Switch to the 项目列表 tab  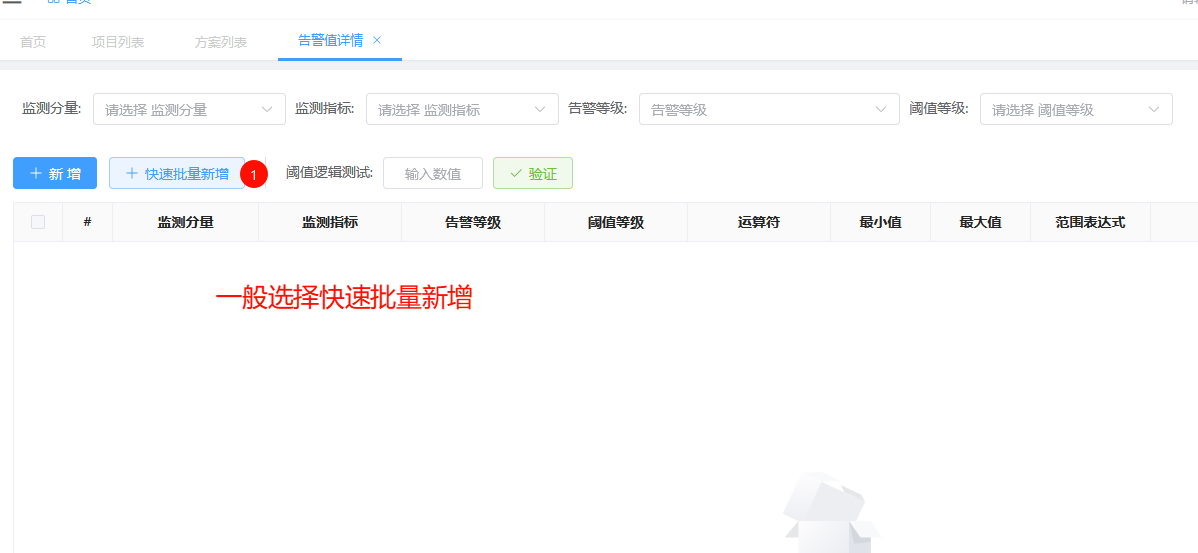click(118, 42)
